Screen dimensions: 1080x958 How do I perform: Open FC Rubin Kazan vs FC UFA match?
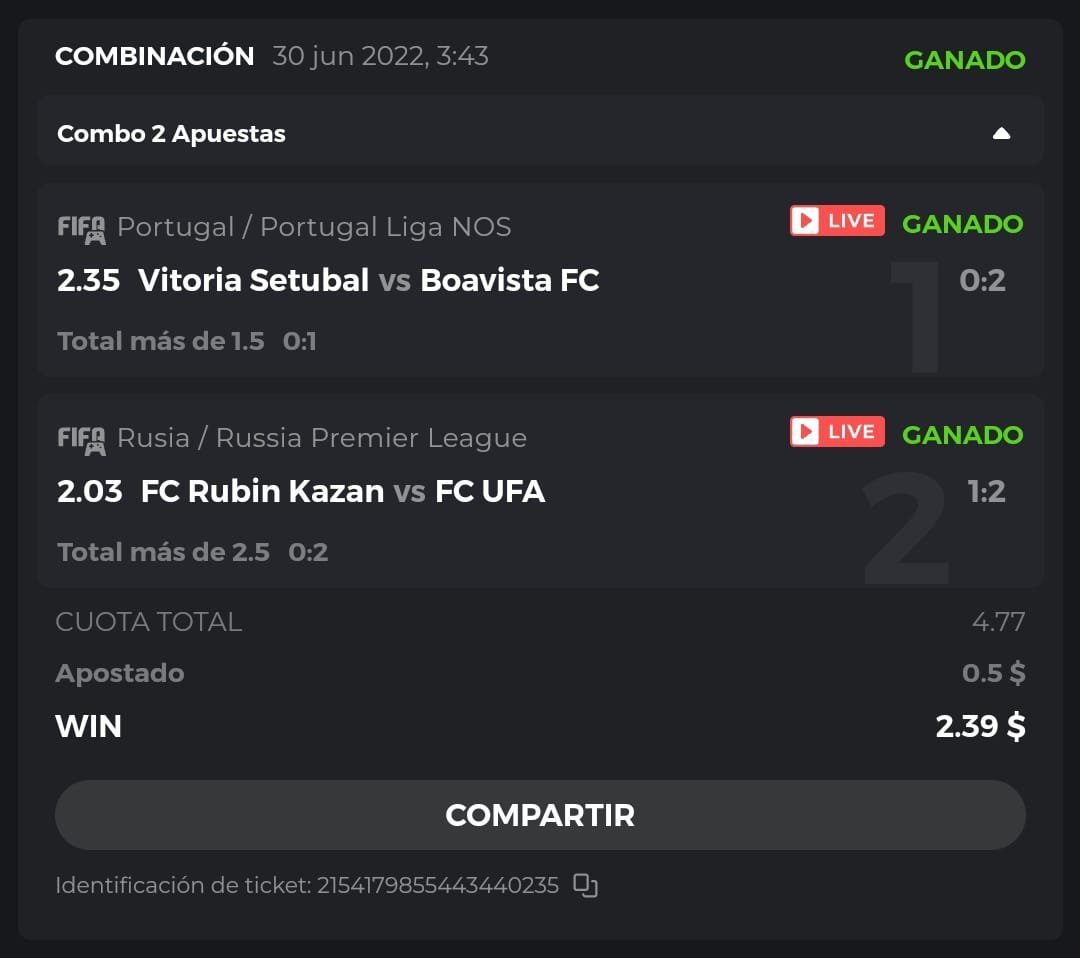click(342, 491)
